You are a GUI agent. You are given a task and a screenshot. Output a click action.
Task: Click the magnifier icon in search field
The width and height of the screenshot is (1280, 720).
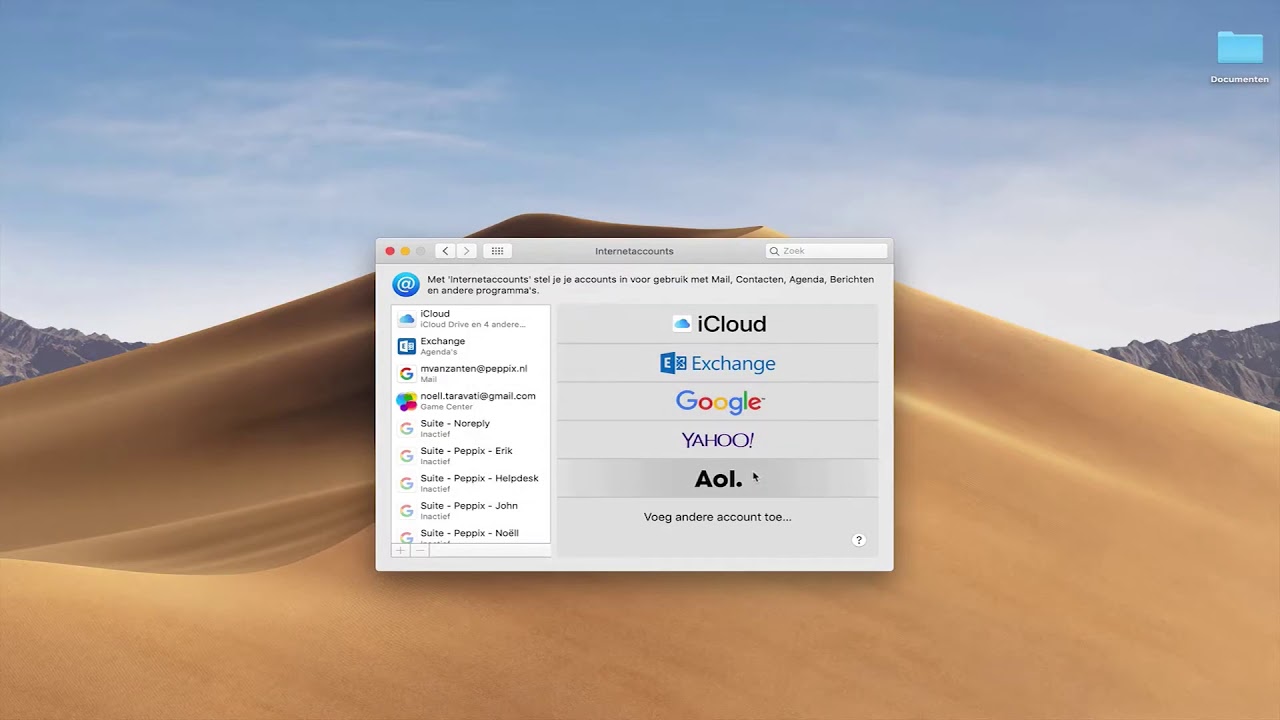(774, 251)
